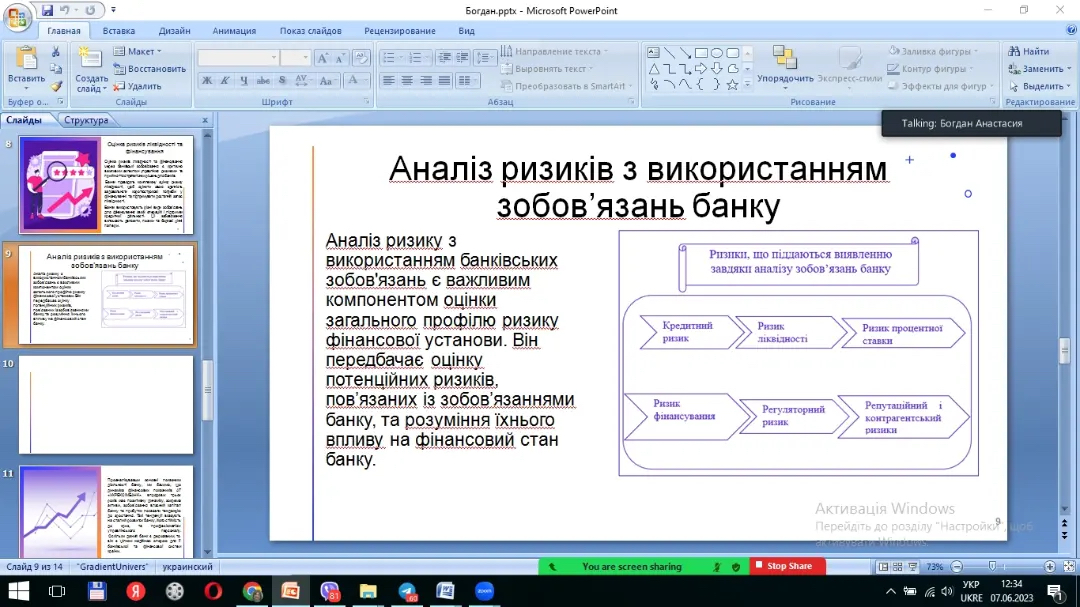Screen dimensions: 1080x607
Task: Toggle Bold (Ж) text formatting
Action: 207,81
